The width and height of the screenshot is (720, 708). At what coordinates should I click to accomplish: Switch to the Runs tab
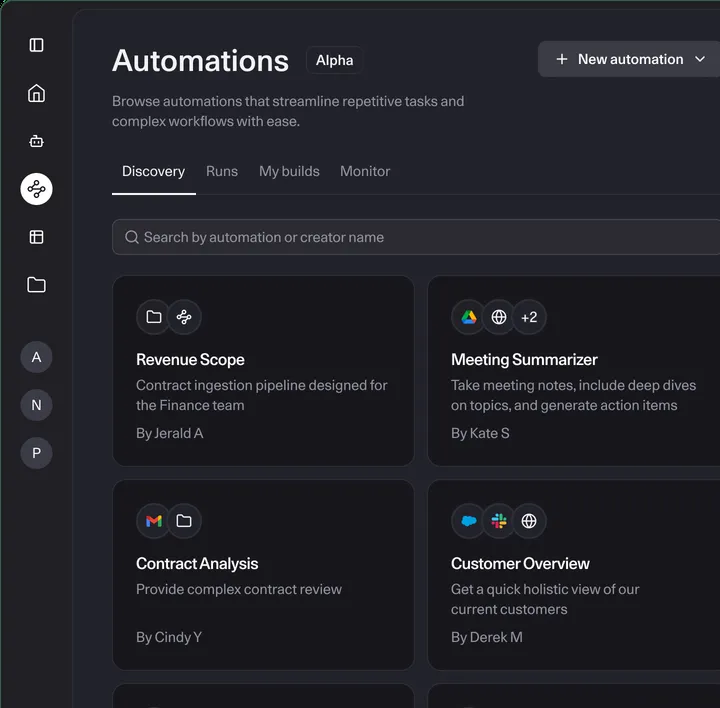point(222,171)
